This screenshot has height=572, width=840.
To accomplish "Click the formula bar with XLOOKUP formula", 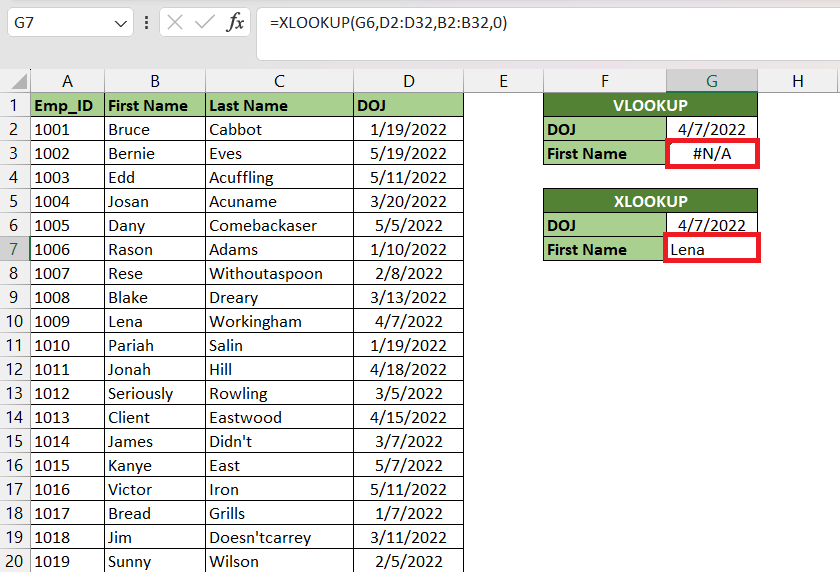I will coord(548,34).
